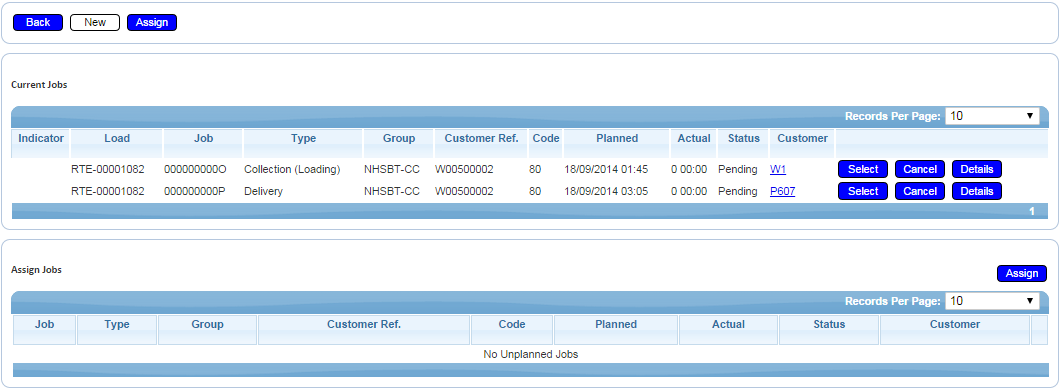The width and height of the screenshot is (1062, 390).
Task: Click planned time 18/09/2014 03:05
Action: 606,191
